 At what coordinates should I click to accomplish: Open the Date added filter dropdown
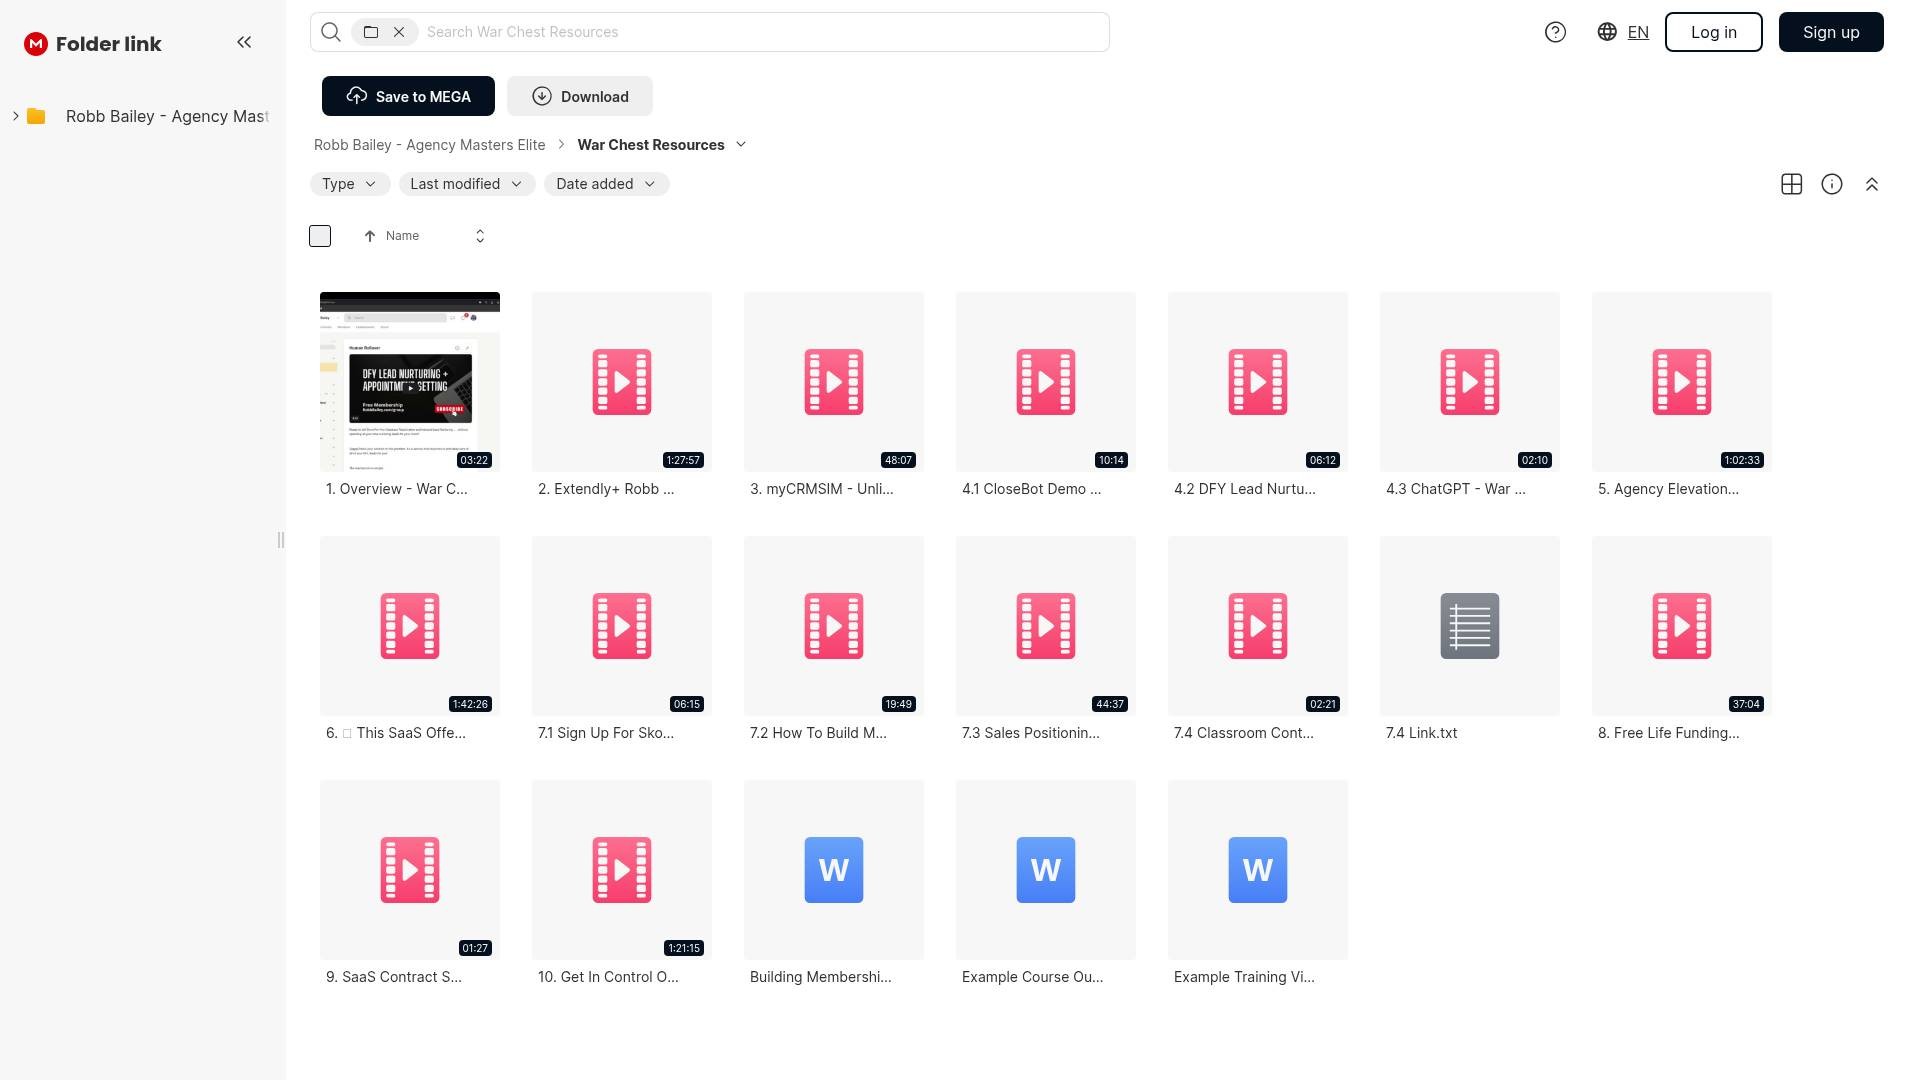(x=606, y=184)
